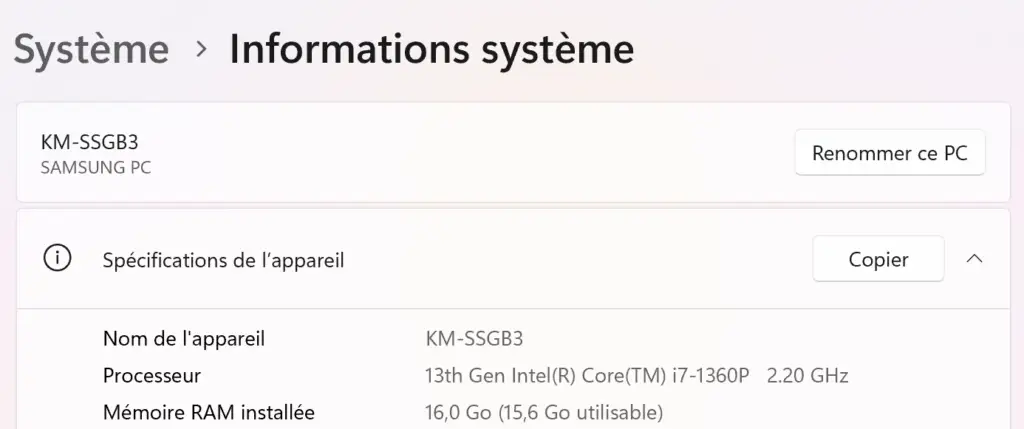Go back to Système breadcrumb
The height and width of the screenshot is (429, 1024).
tap(91, 50)
